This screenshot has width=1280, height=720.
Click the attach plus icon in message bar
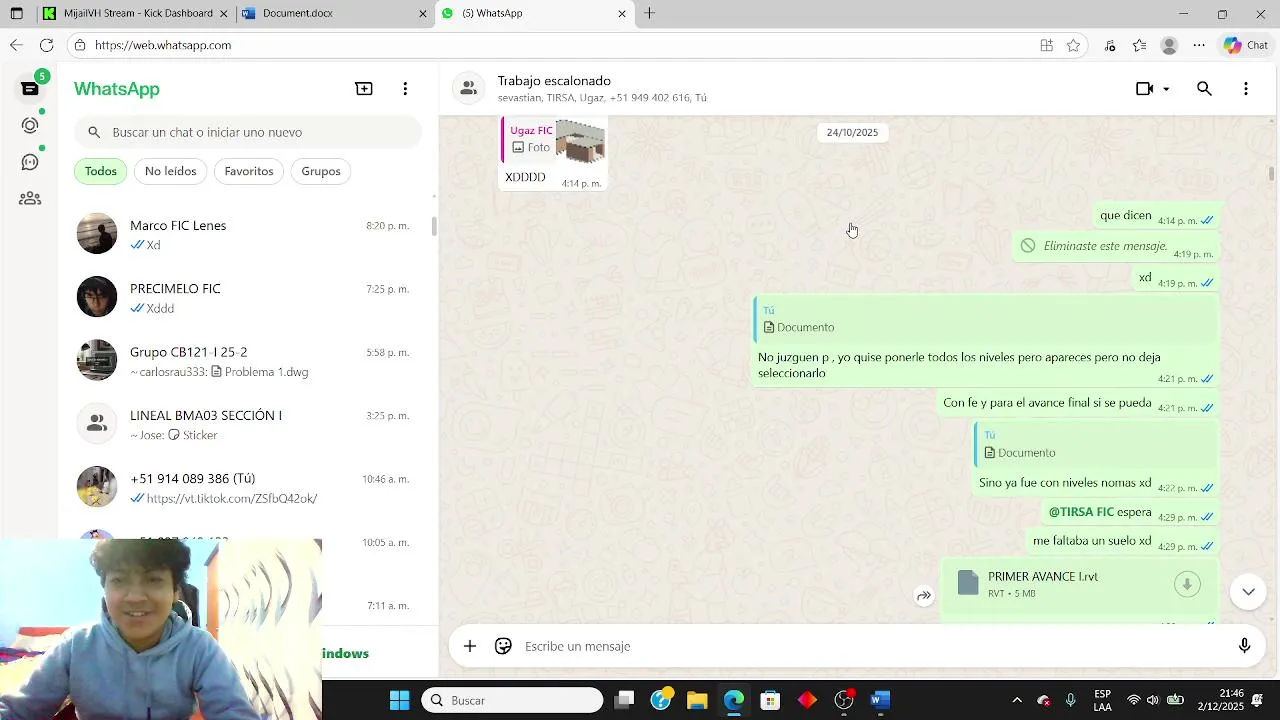(x=470, y=646)
